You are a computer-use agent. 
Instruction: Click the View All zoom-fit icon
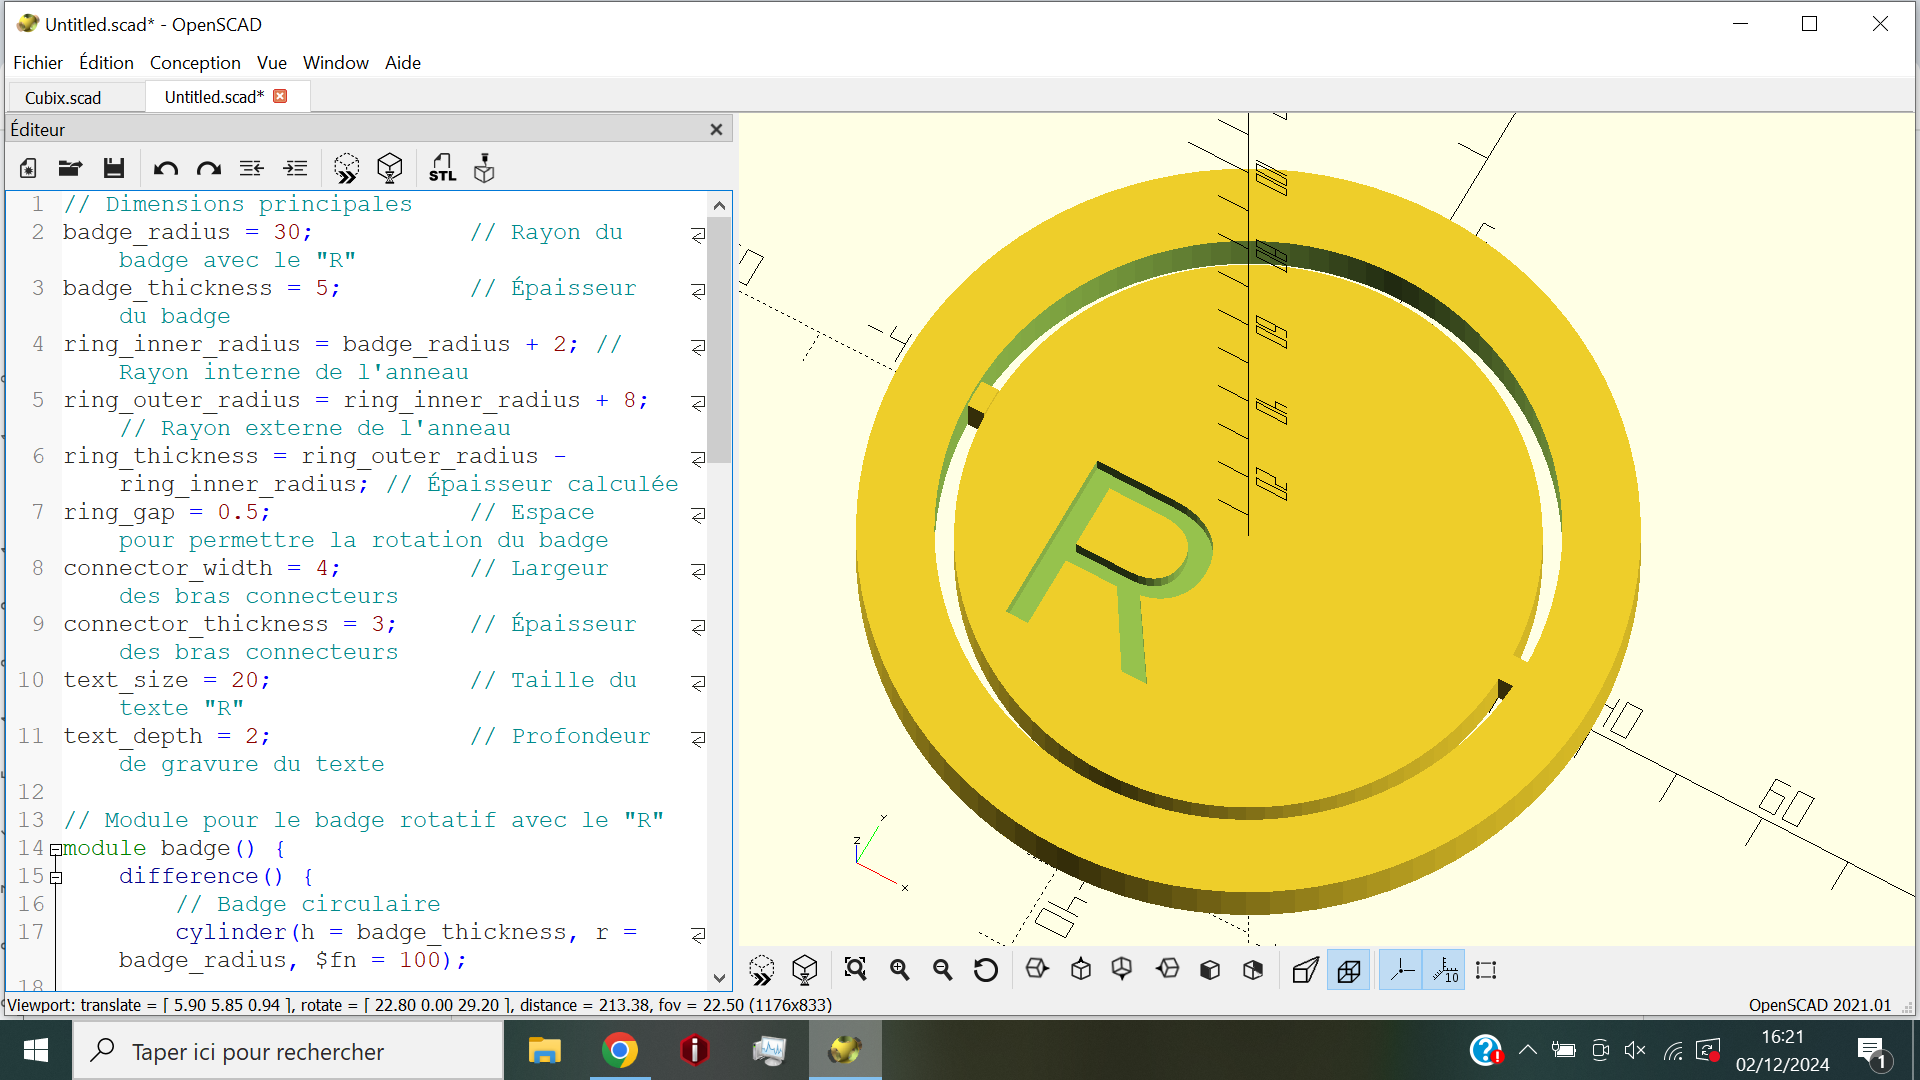coord(855,970)
